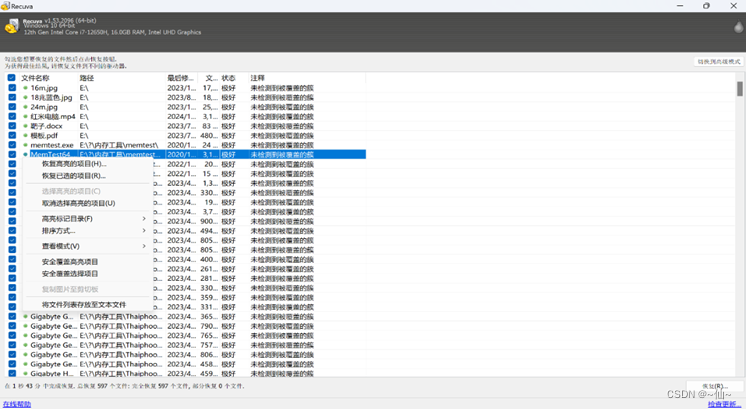Viewport: 746px width, 409px height.
Task: Click the Gigabyte G... row with size 365
Action: click(186, 316)
